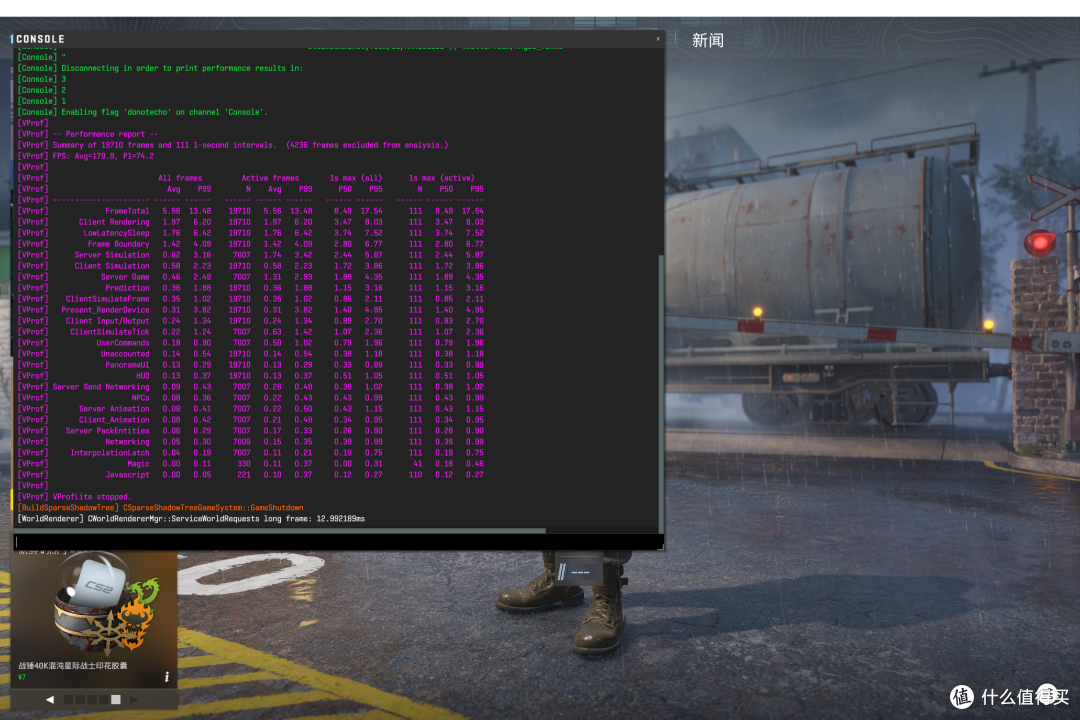This screenshot has width=1080, height=720.
Task: Click the PanoramaUI row label
Action: 127,366
